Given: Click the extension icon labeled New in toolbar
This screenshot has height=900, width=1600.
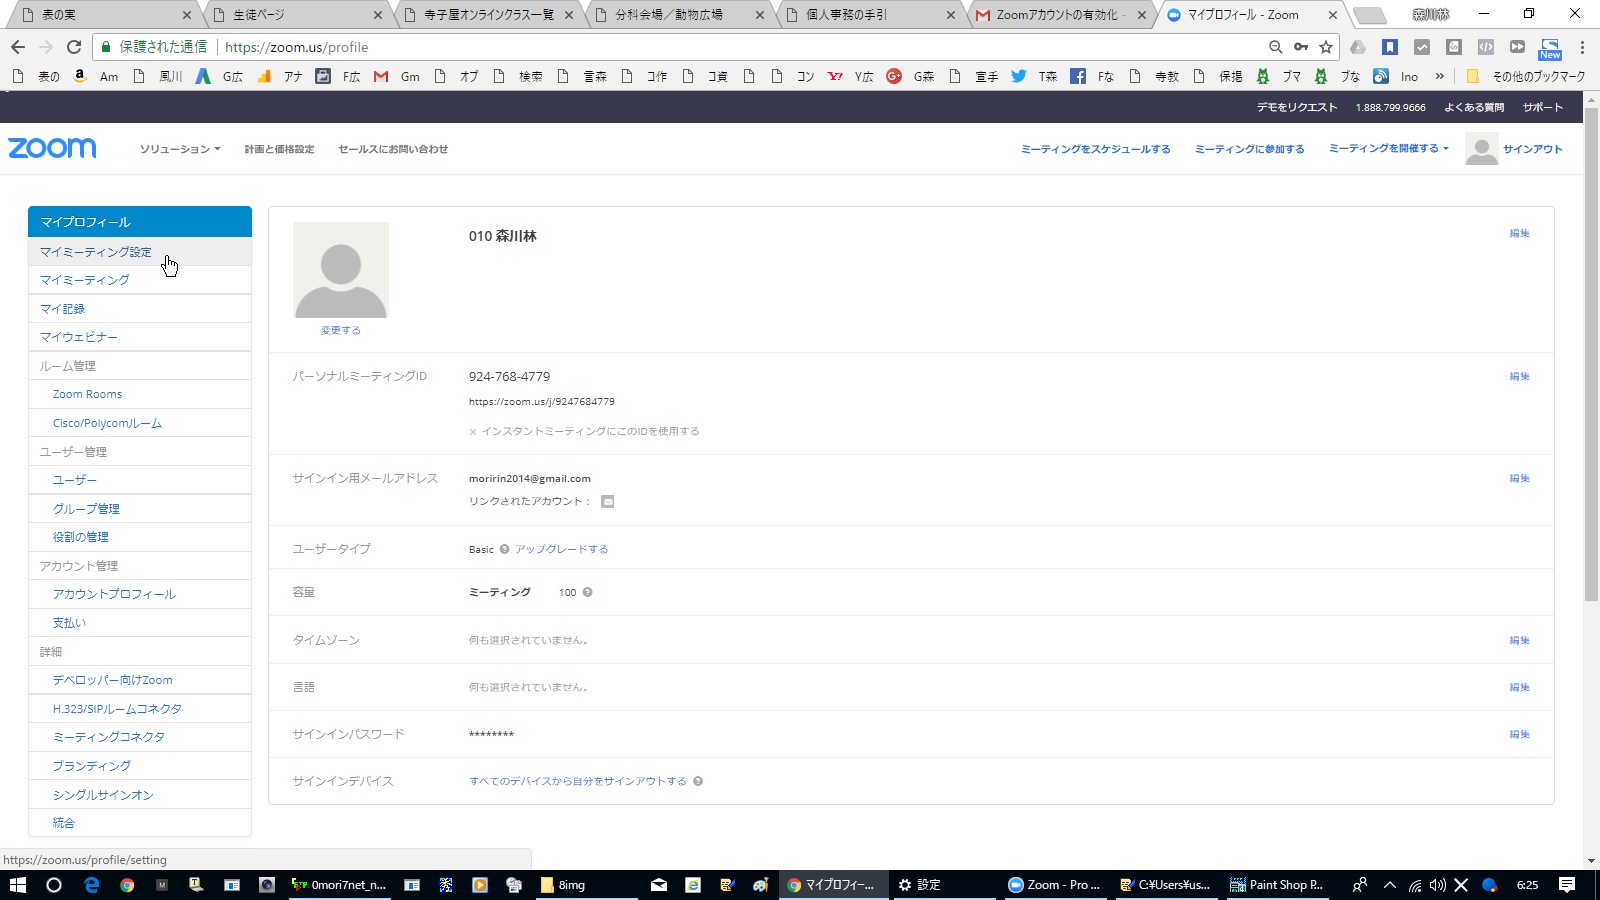Looking at the screenshot, I should point(1550,47).
